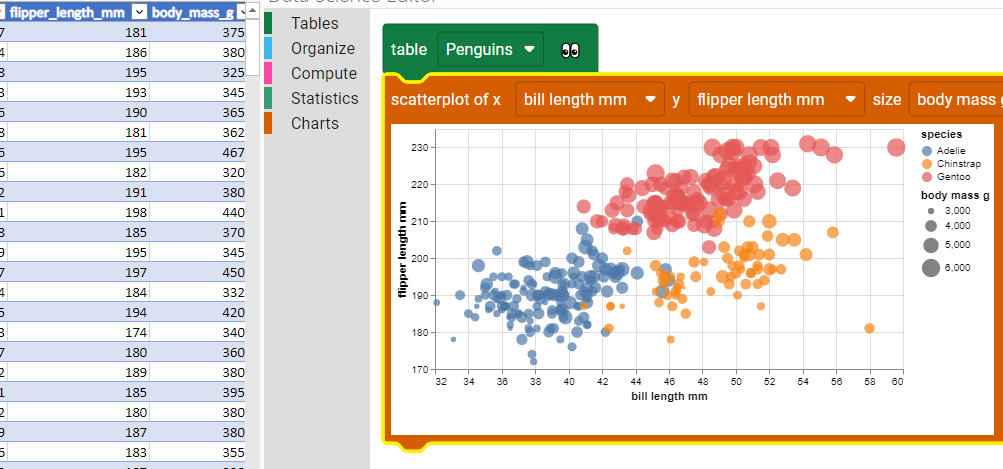
Task: Open the Organize block category
Action: coord(322,48)
